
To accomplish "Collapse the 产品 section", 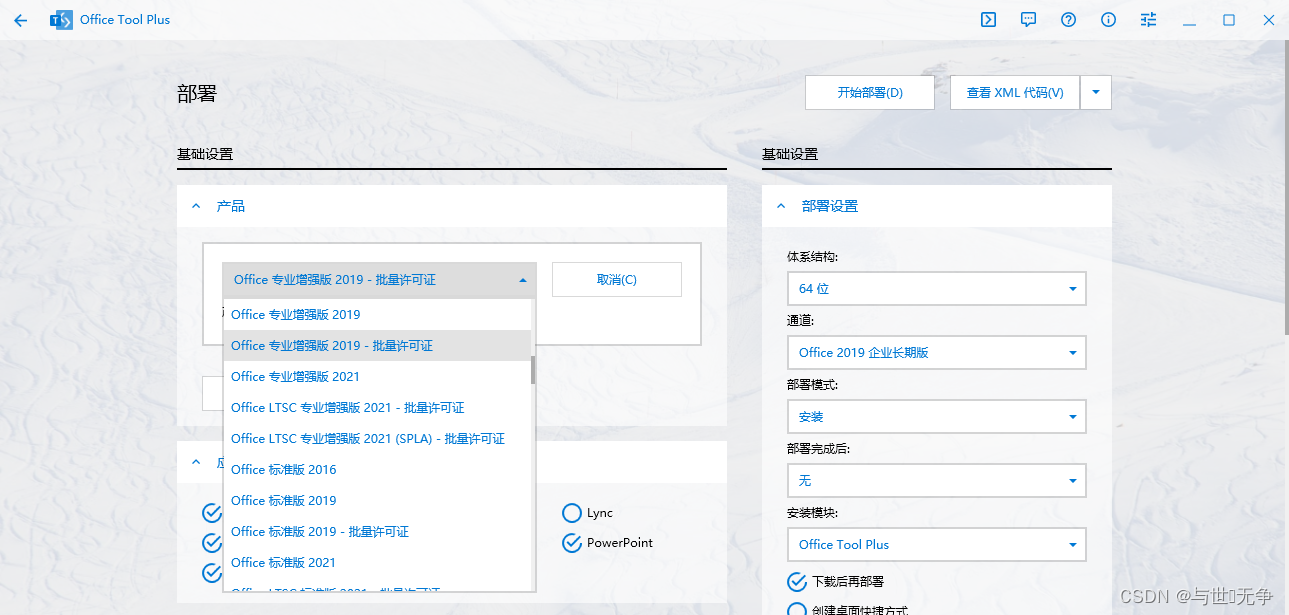I will click(x=196, y=206).
